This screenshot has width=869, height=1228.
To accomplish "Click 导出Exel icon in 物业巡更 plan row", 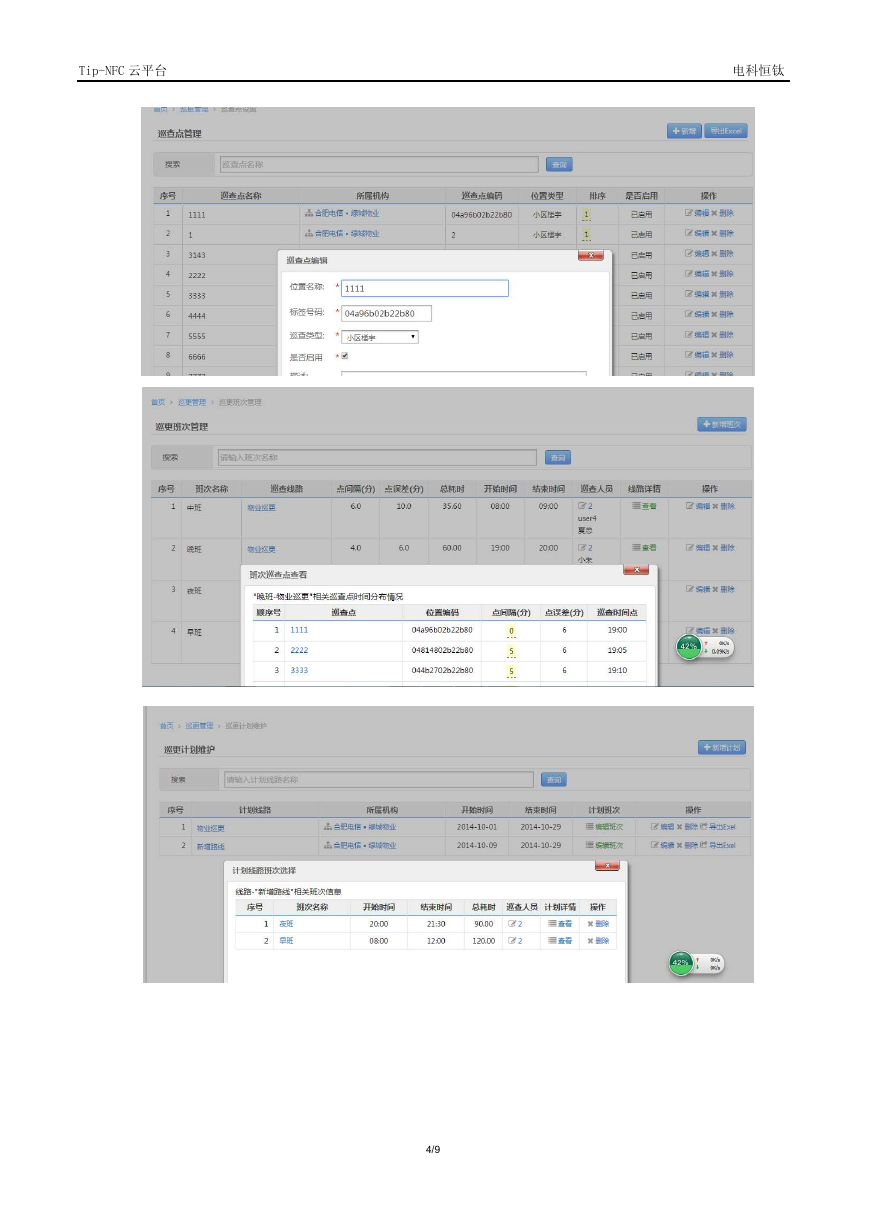I will (x=703, y=826).
